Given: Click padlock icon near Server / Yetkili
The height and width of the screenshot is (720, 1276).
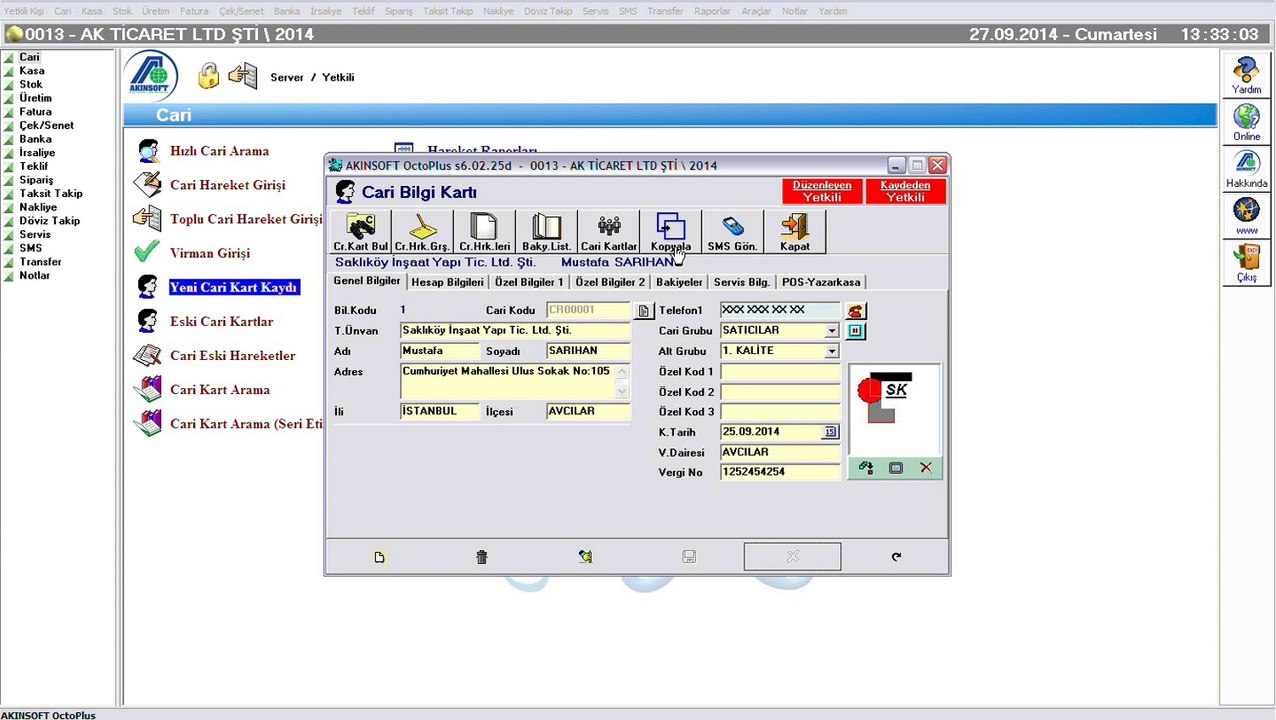Looking at the screenshot, I should [x=208, y=76].
